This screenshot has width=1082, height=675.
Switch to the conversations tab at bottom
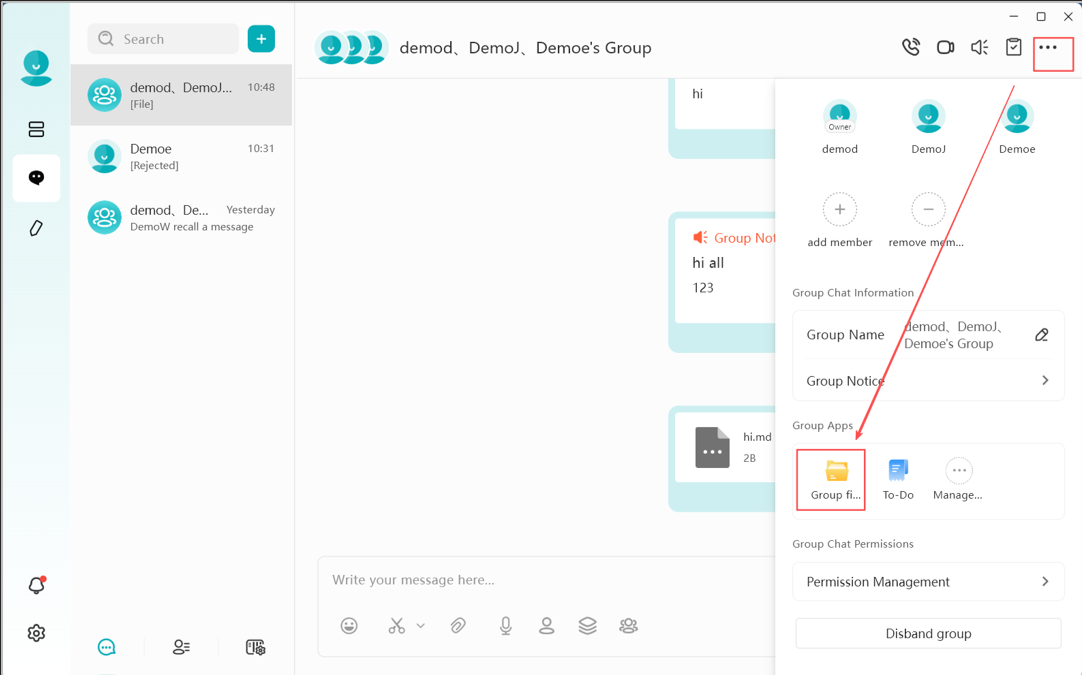pos(106,647)
